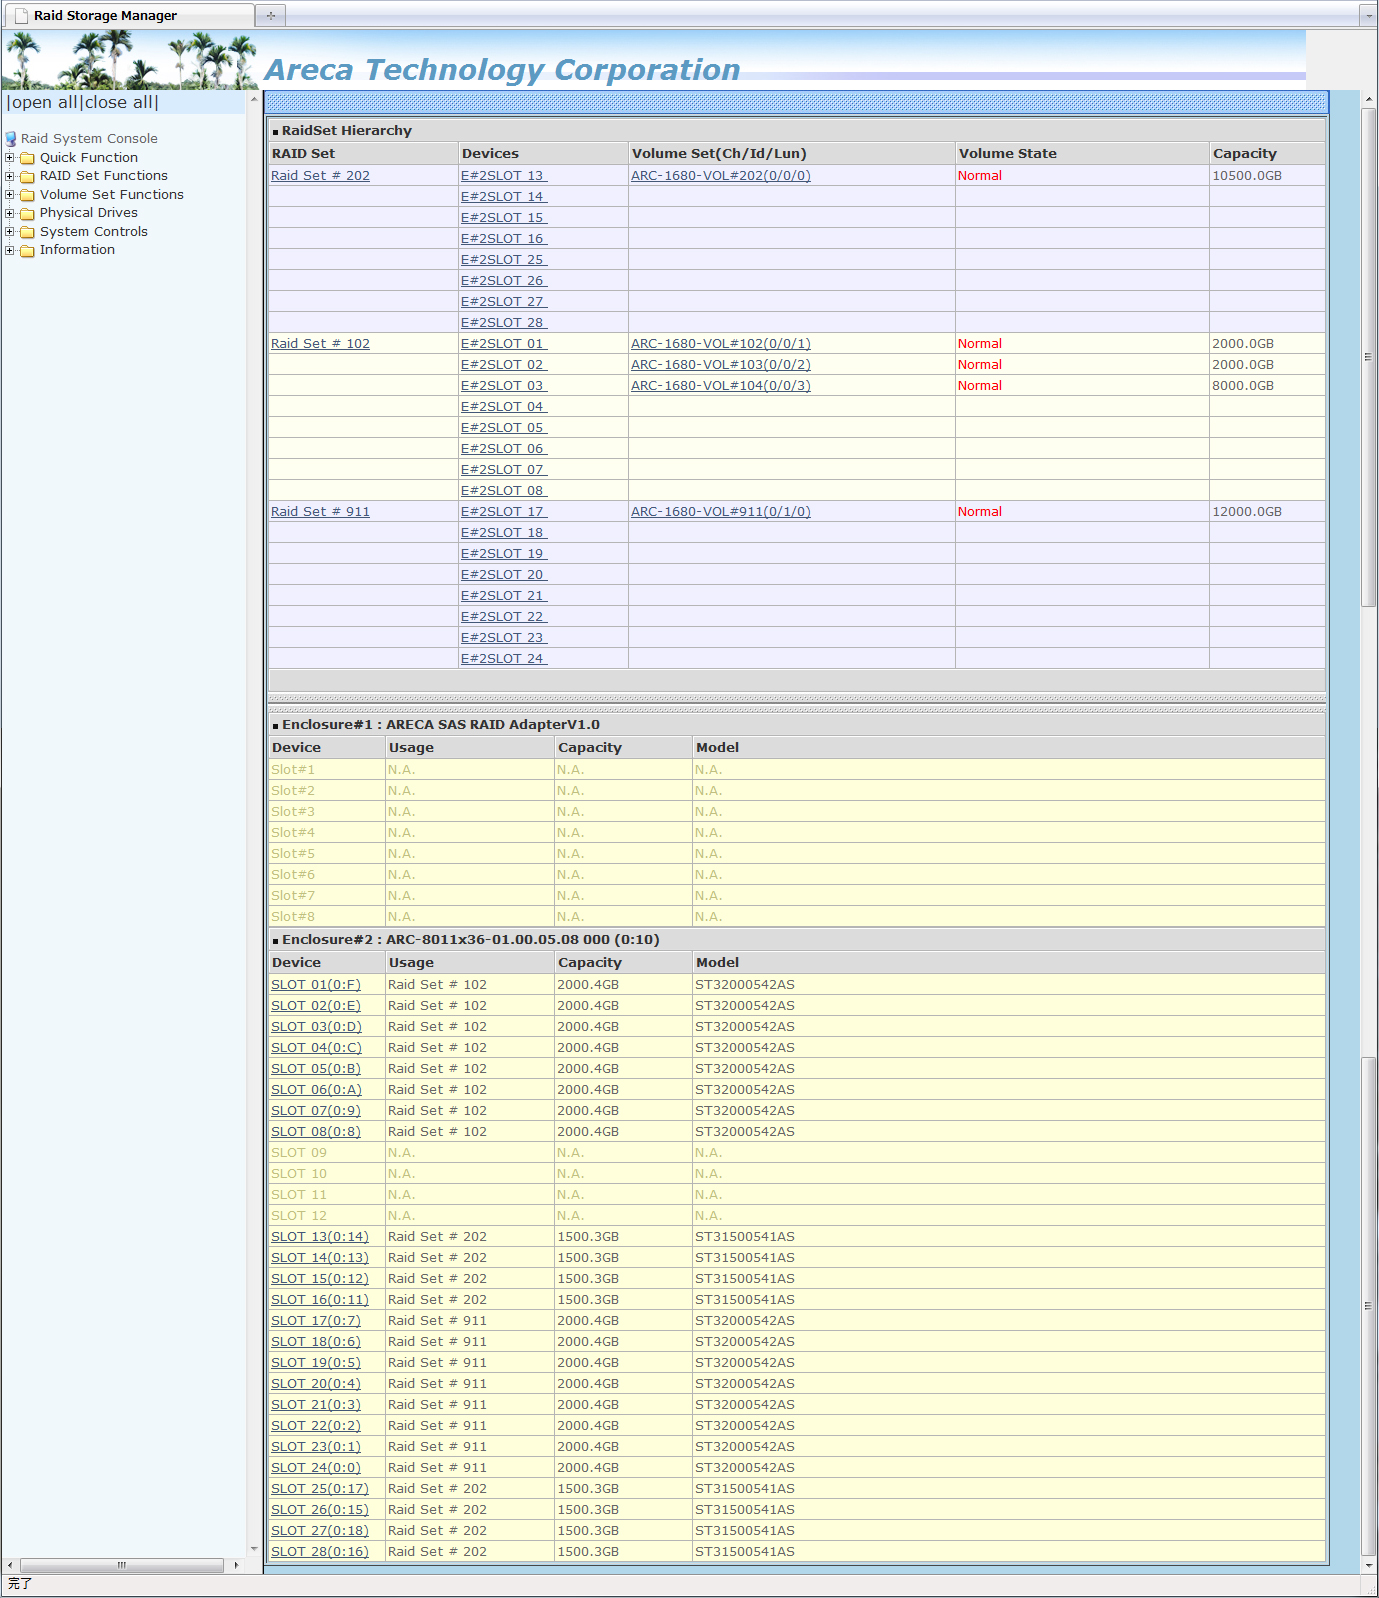This screenshot has height=1598, width=1379.
Task: Click the 'close all' tree link
Action: coord(119,103)
